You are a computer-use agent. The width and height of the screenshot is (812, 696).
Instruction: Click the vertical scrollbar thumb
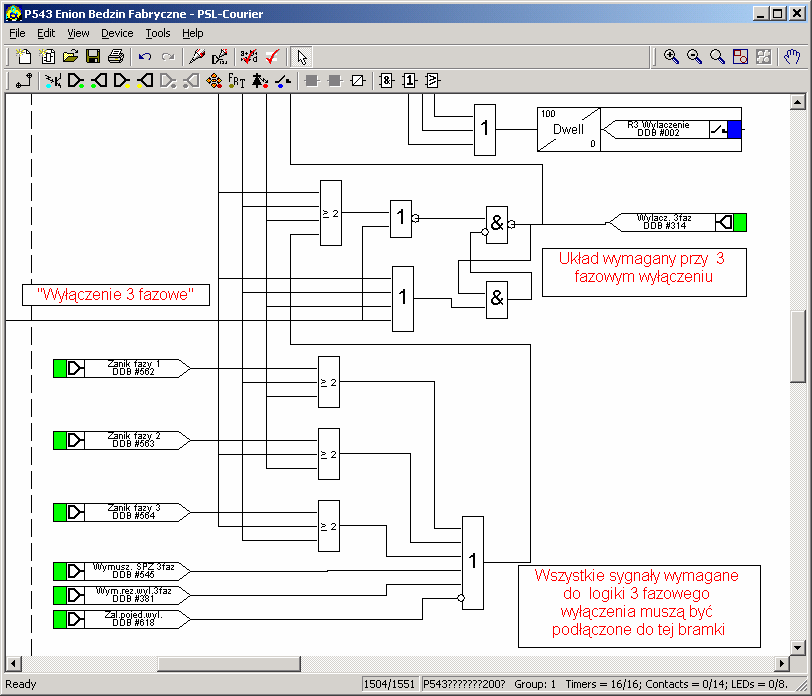point(798,346)
